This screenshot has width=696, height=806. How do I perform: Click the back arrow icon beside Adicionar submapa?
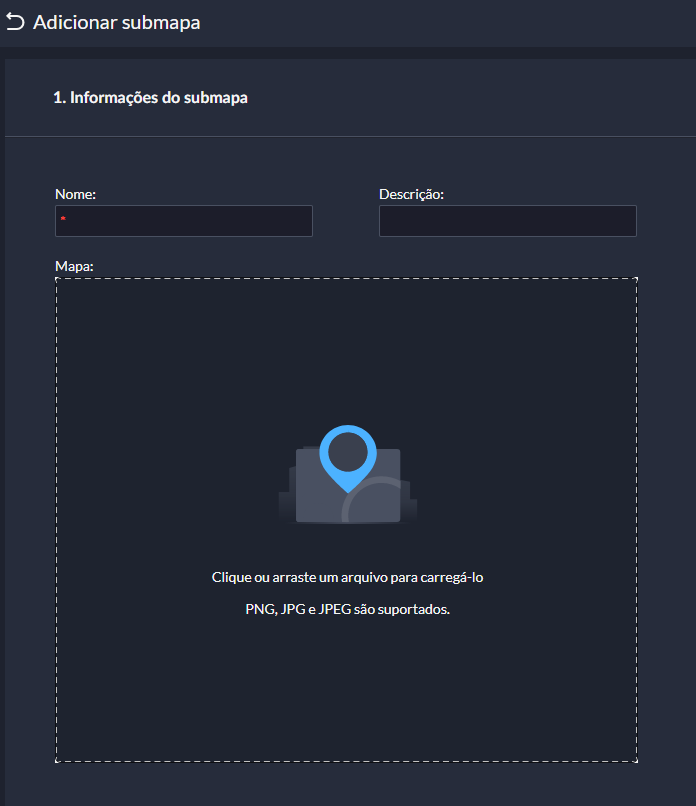click(15, 22)
